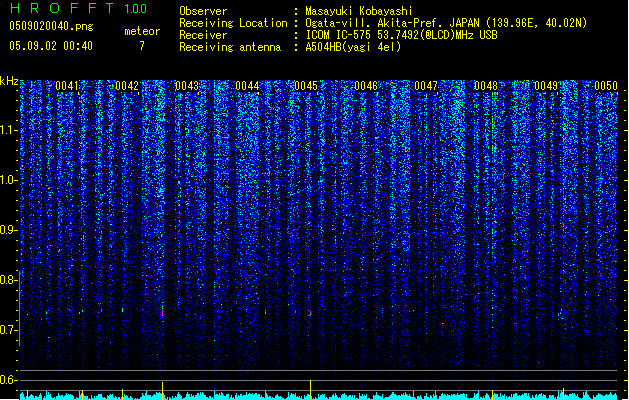The height and width of the screenshot is (400, 629).
Task: Click the 0049 time marker
Action: [546, 86]
